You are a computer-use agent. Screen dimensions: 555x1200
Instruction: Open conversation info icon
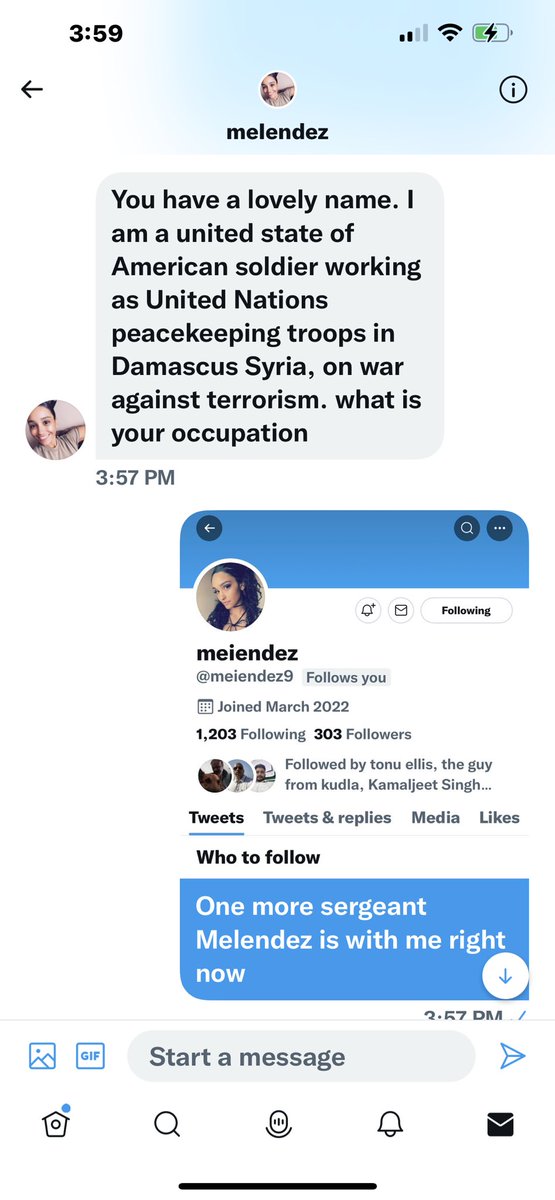click(x=512, y=90)
